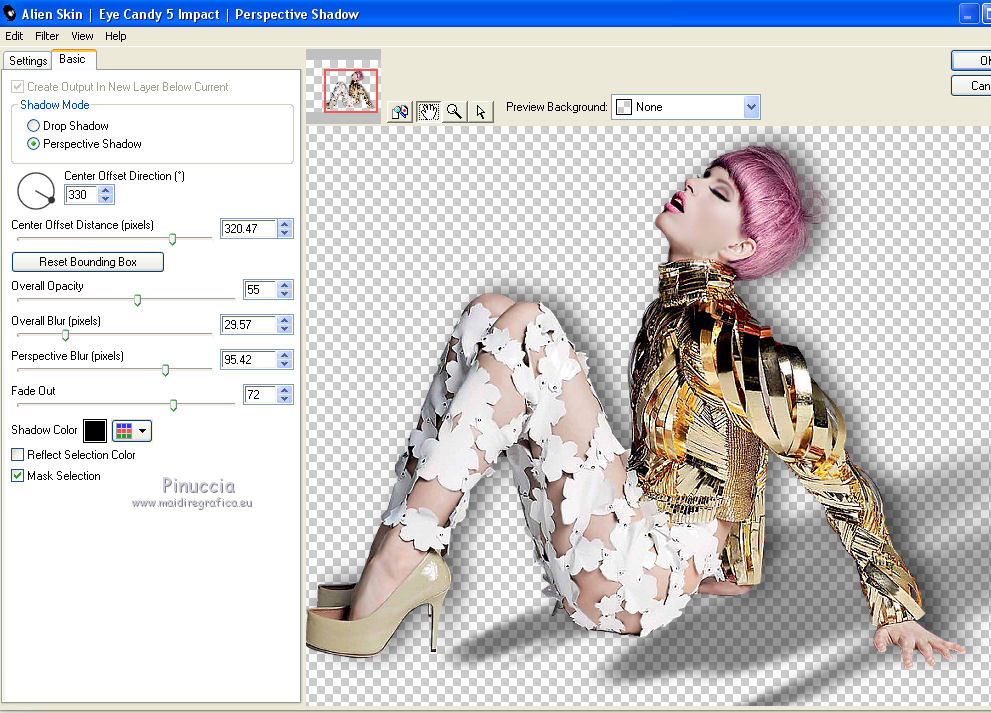Open Preview Background dropdown
Screen dimensions: 991x713
click(751, 107)
